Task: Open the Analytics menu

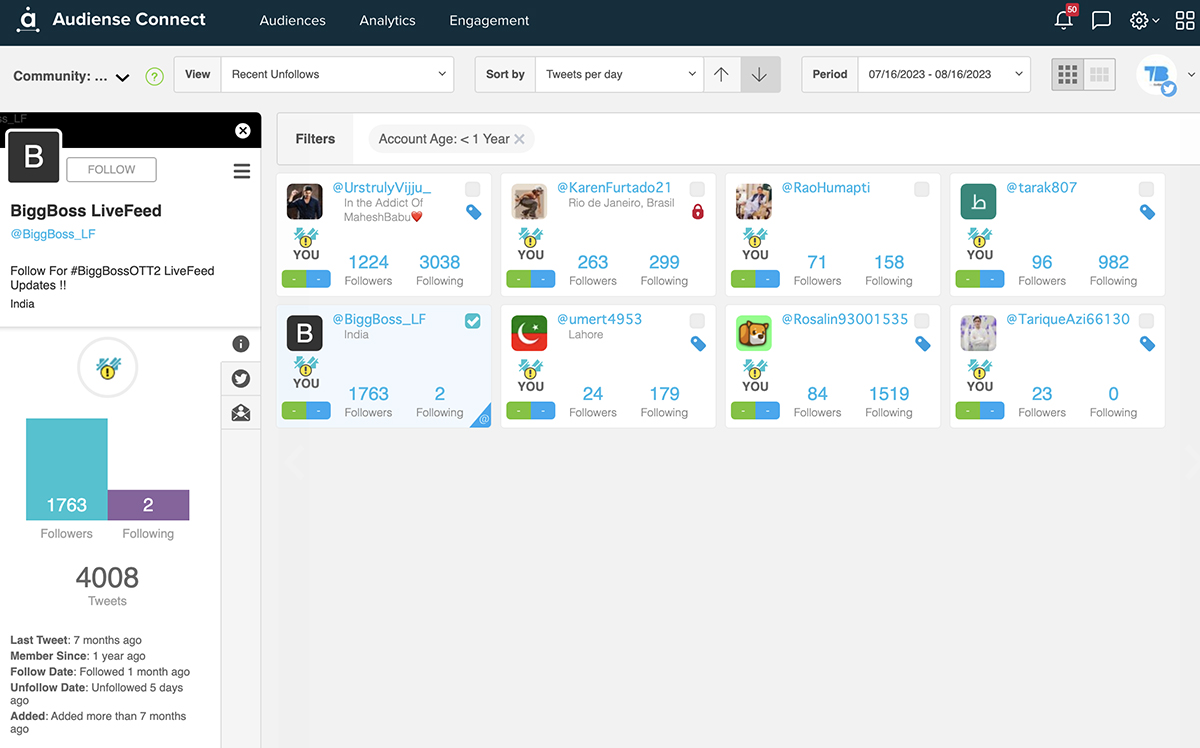Action: click(x=387, y=20)
